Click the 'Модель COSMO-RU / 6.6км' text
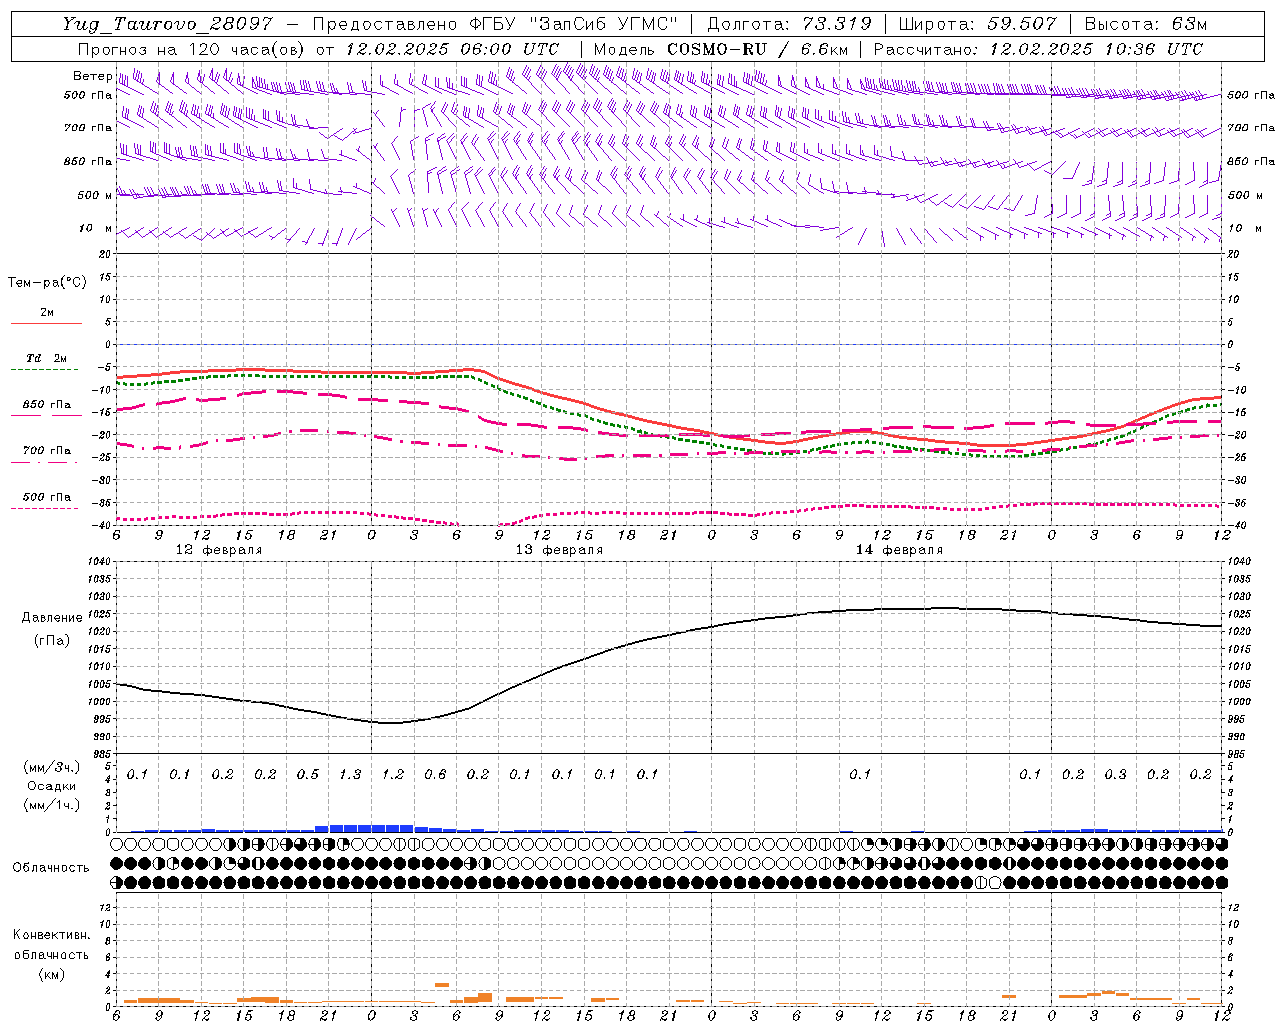 (x=721, y=49)
